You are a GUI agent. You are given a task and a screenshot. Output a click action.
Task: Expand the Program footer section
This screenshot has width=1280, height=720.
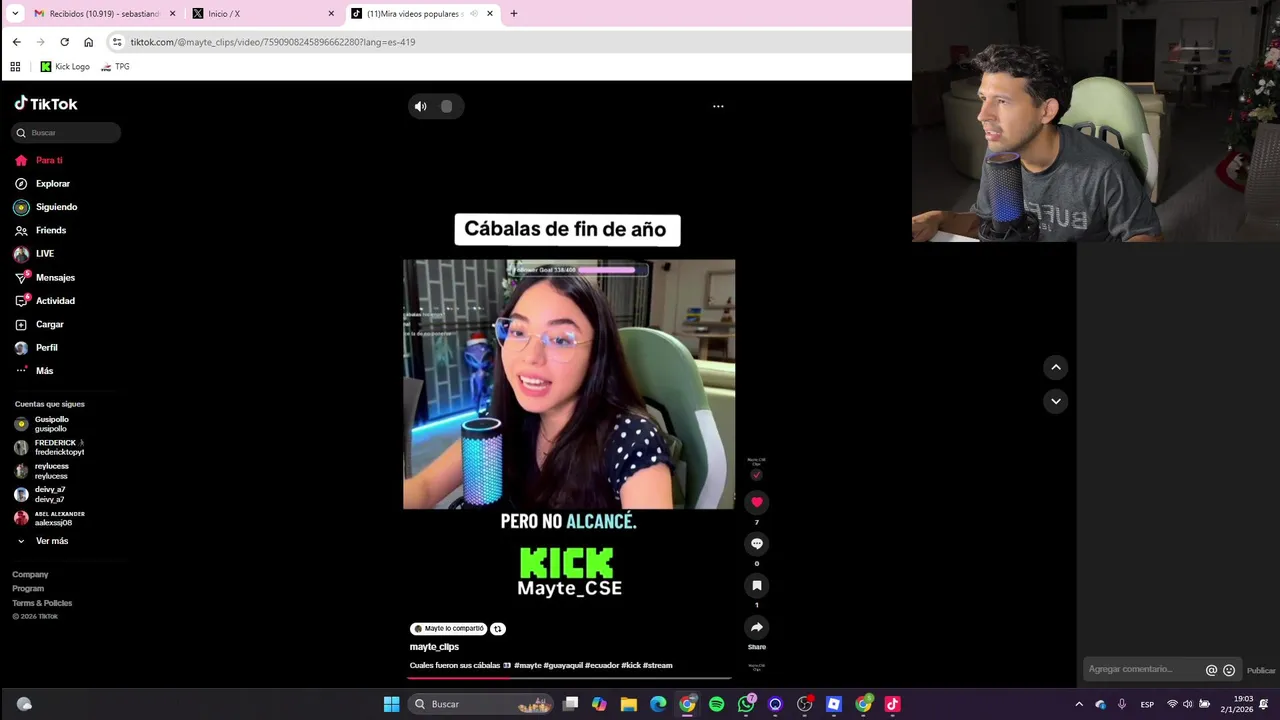[28, 589]
